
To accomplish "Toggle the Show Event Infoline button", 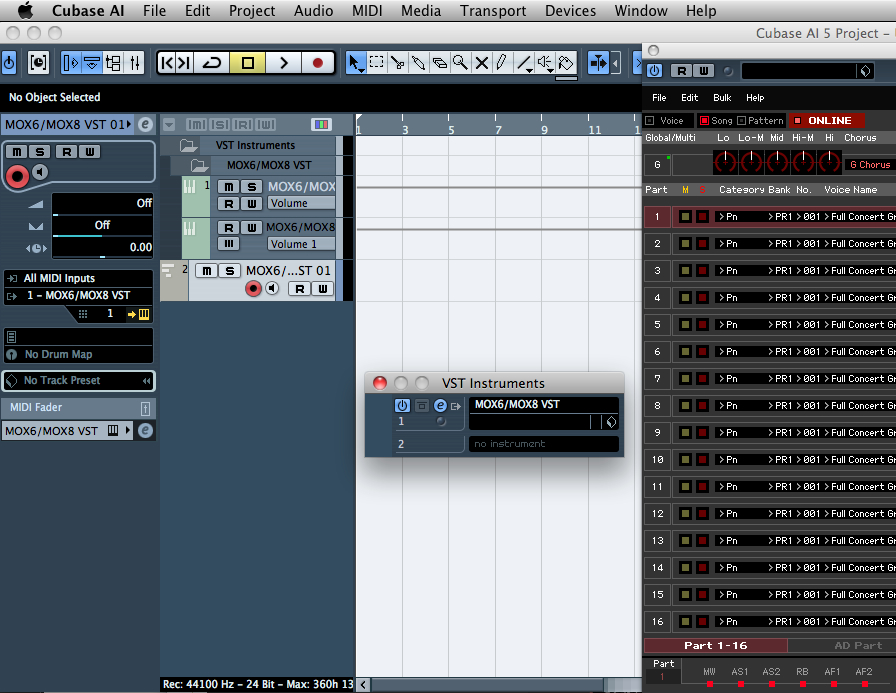I will (x=92, y=62).
